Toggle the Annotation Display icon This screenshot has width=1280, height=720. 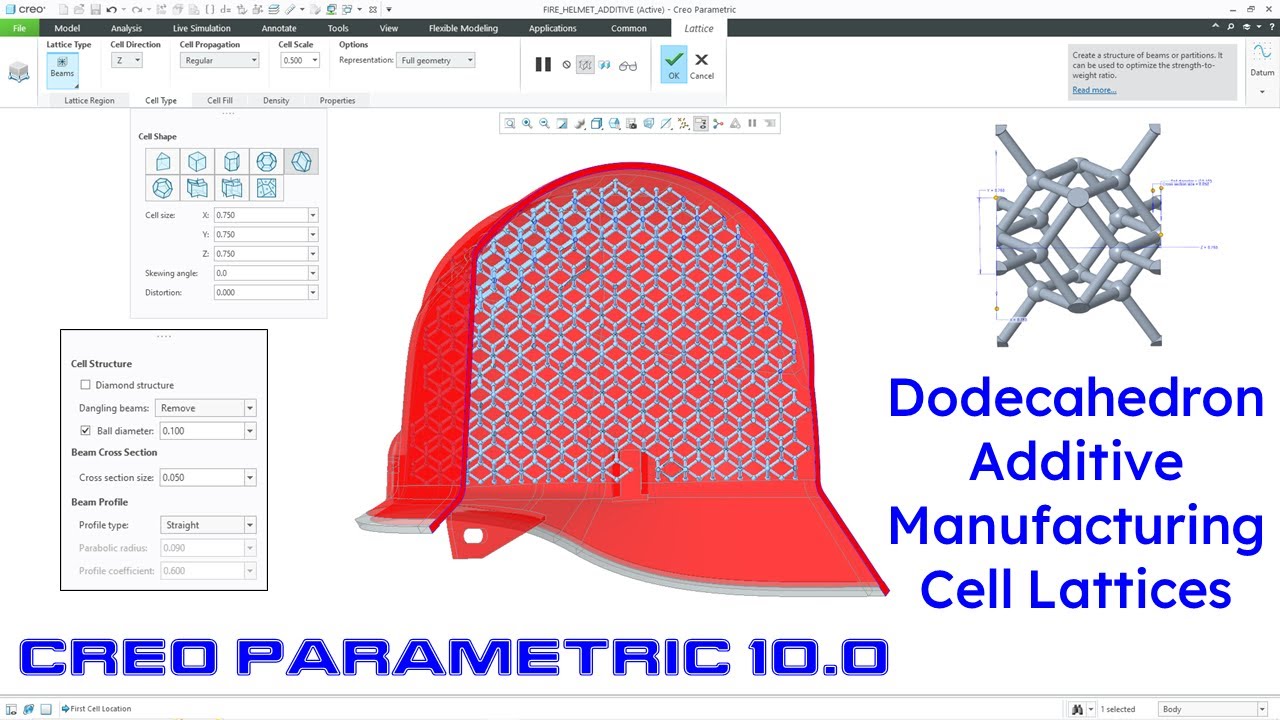(701, 124)
